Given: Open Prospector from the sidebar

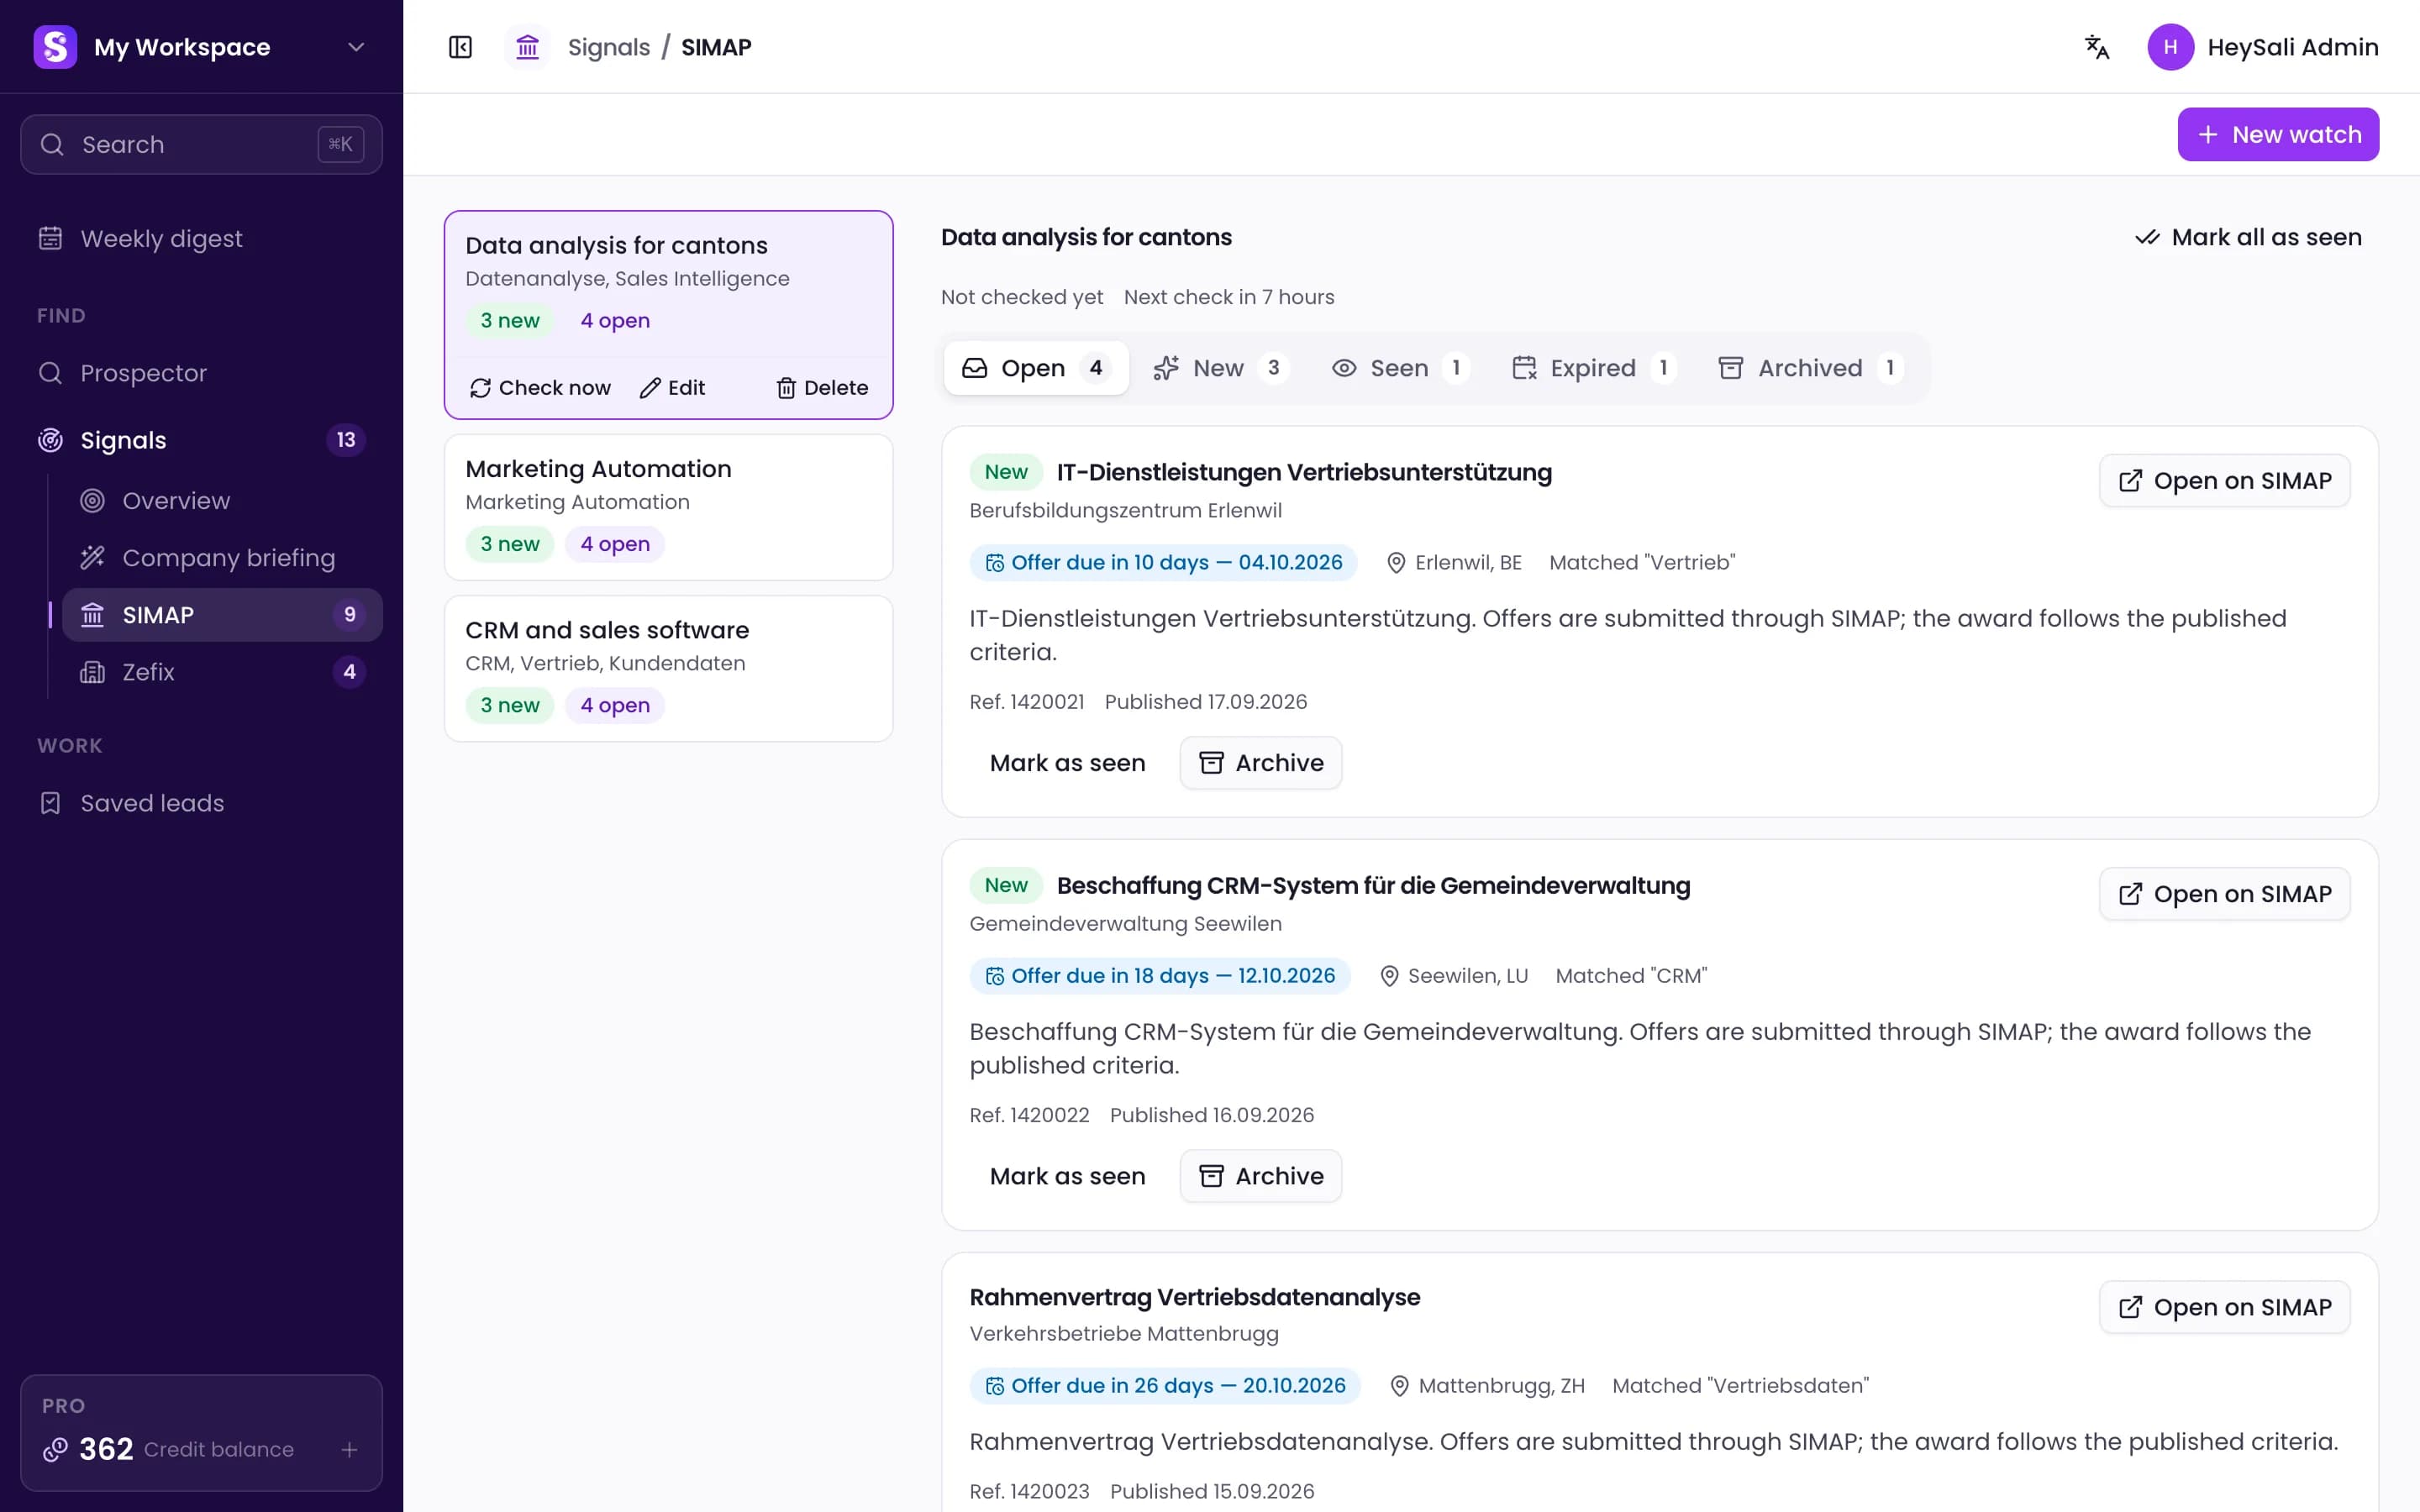Looking at the screenshot, I should (x=201, y=373).
